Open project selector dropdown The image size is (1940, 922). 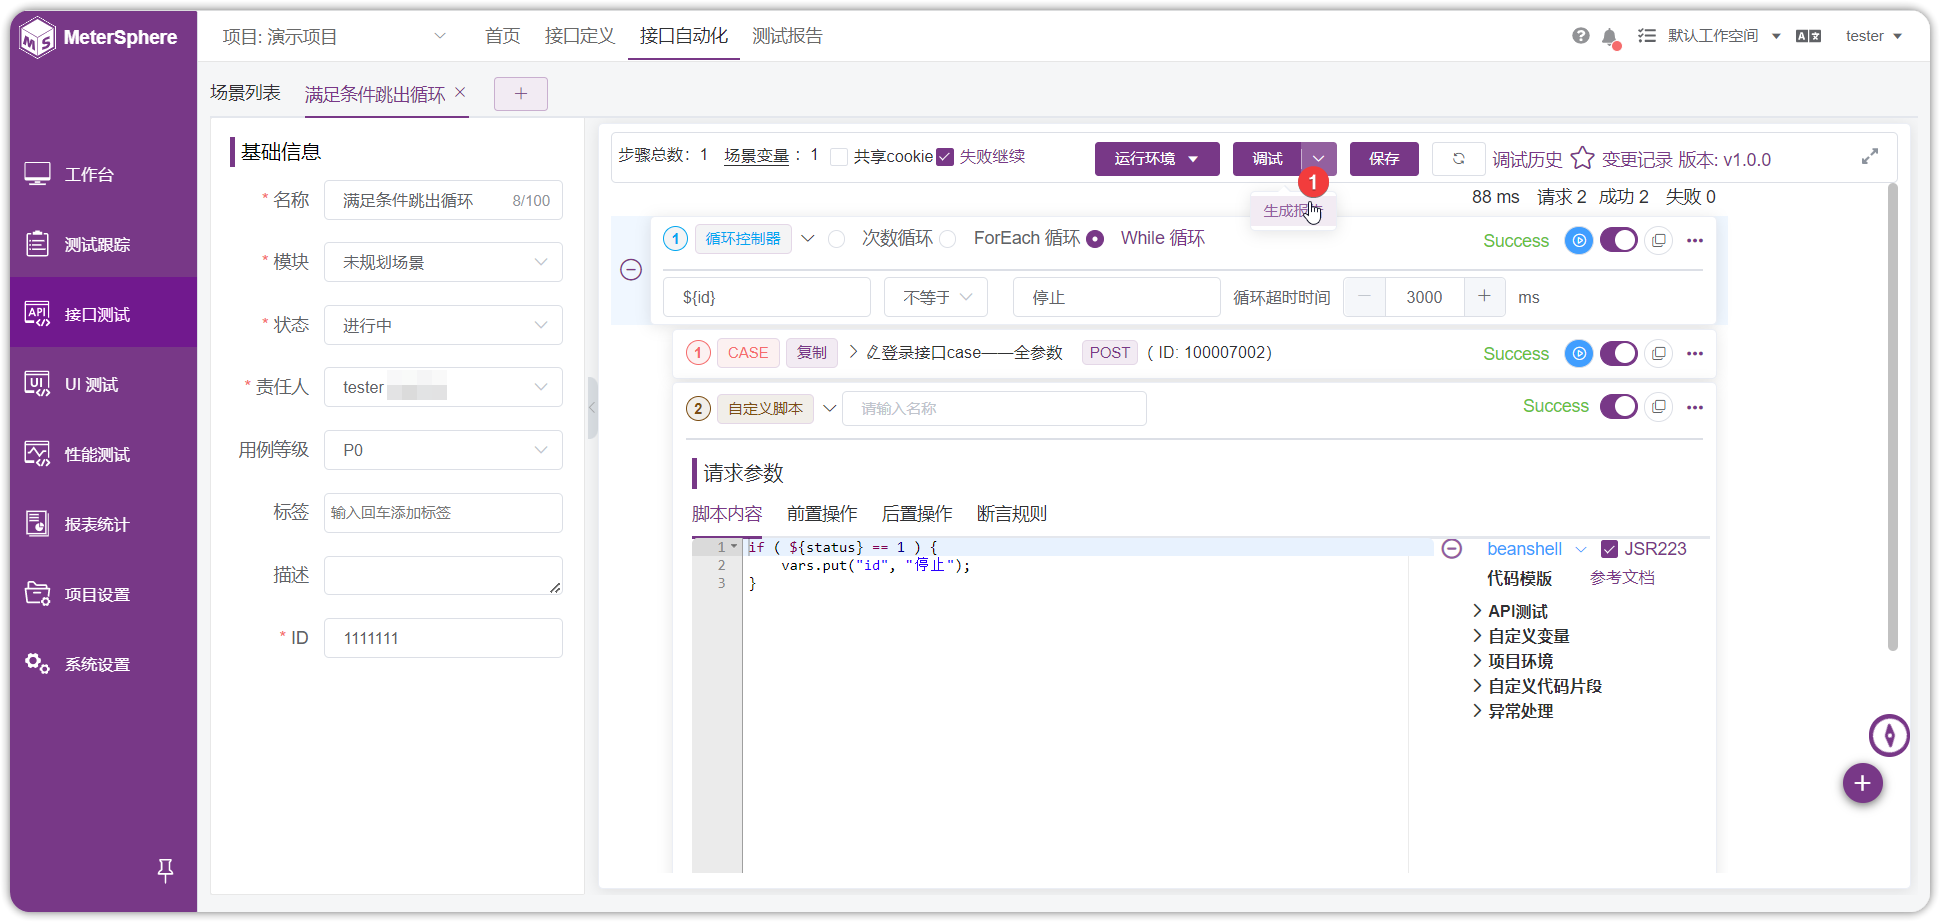coord(334,37)
